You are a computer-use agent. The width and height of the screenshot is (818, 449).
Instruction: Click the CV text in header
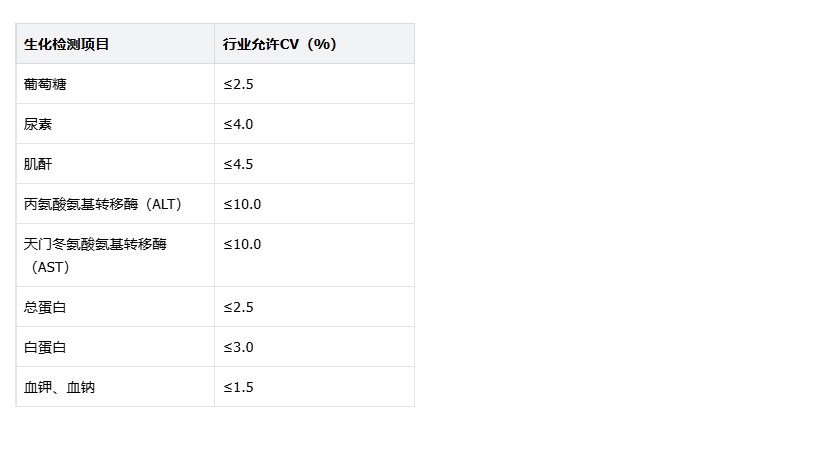[290, 44]
